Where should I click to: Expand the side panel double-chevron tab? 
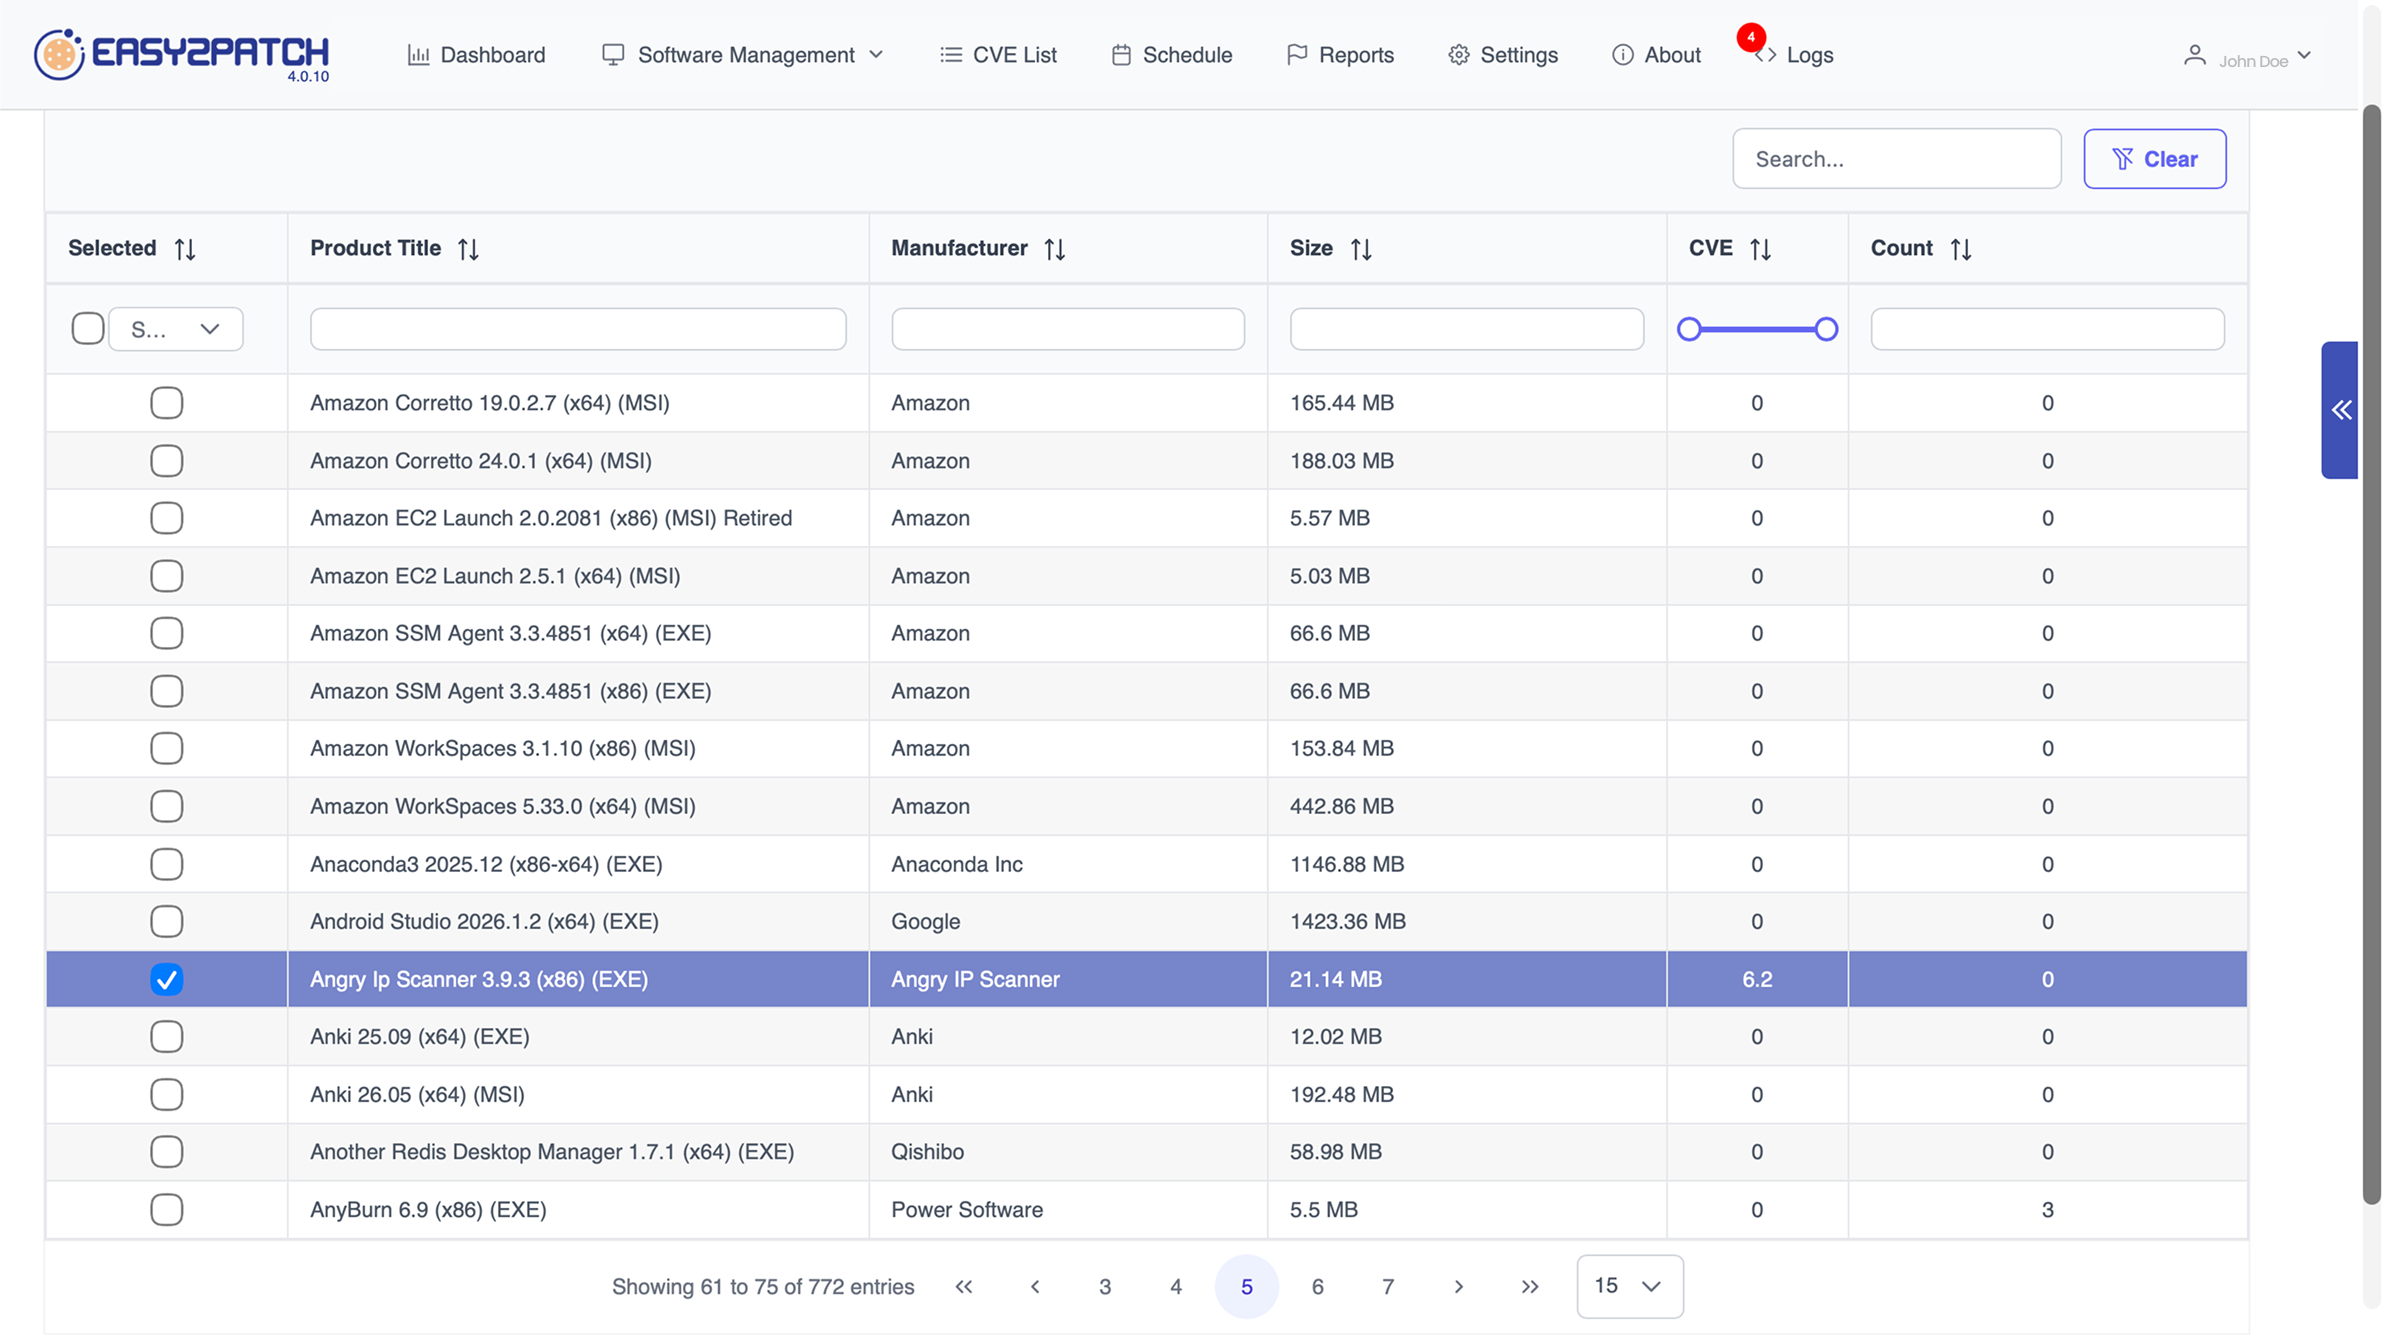pos(2340,410)
